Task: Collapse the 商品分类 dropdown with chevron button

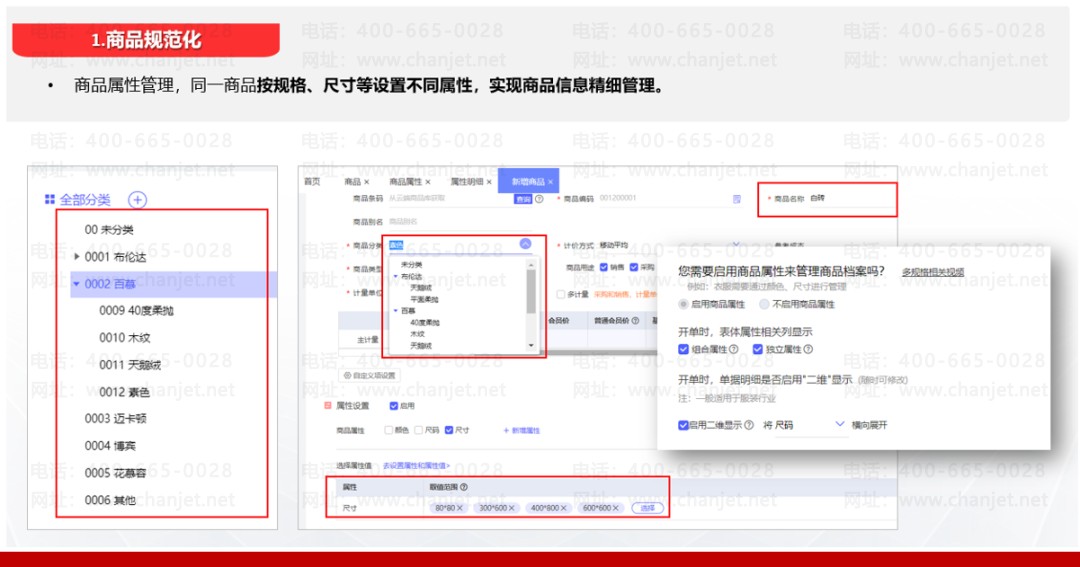Action: 526,244
